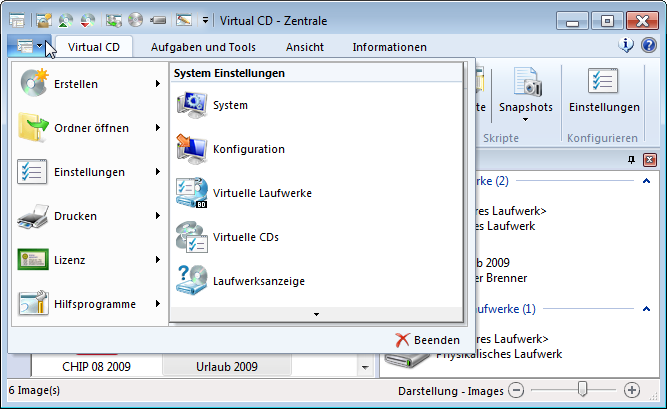Click the eject CD red arrow icon
This screenshot has width=667, height=409.
pyautogui.click(x=88, y=20)
